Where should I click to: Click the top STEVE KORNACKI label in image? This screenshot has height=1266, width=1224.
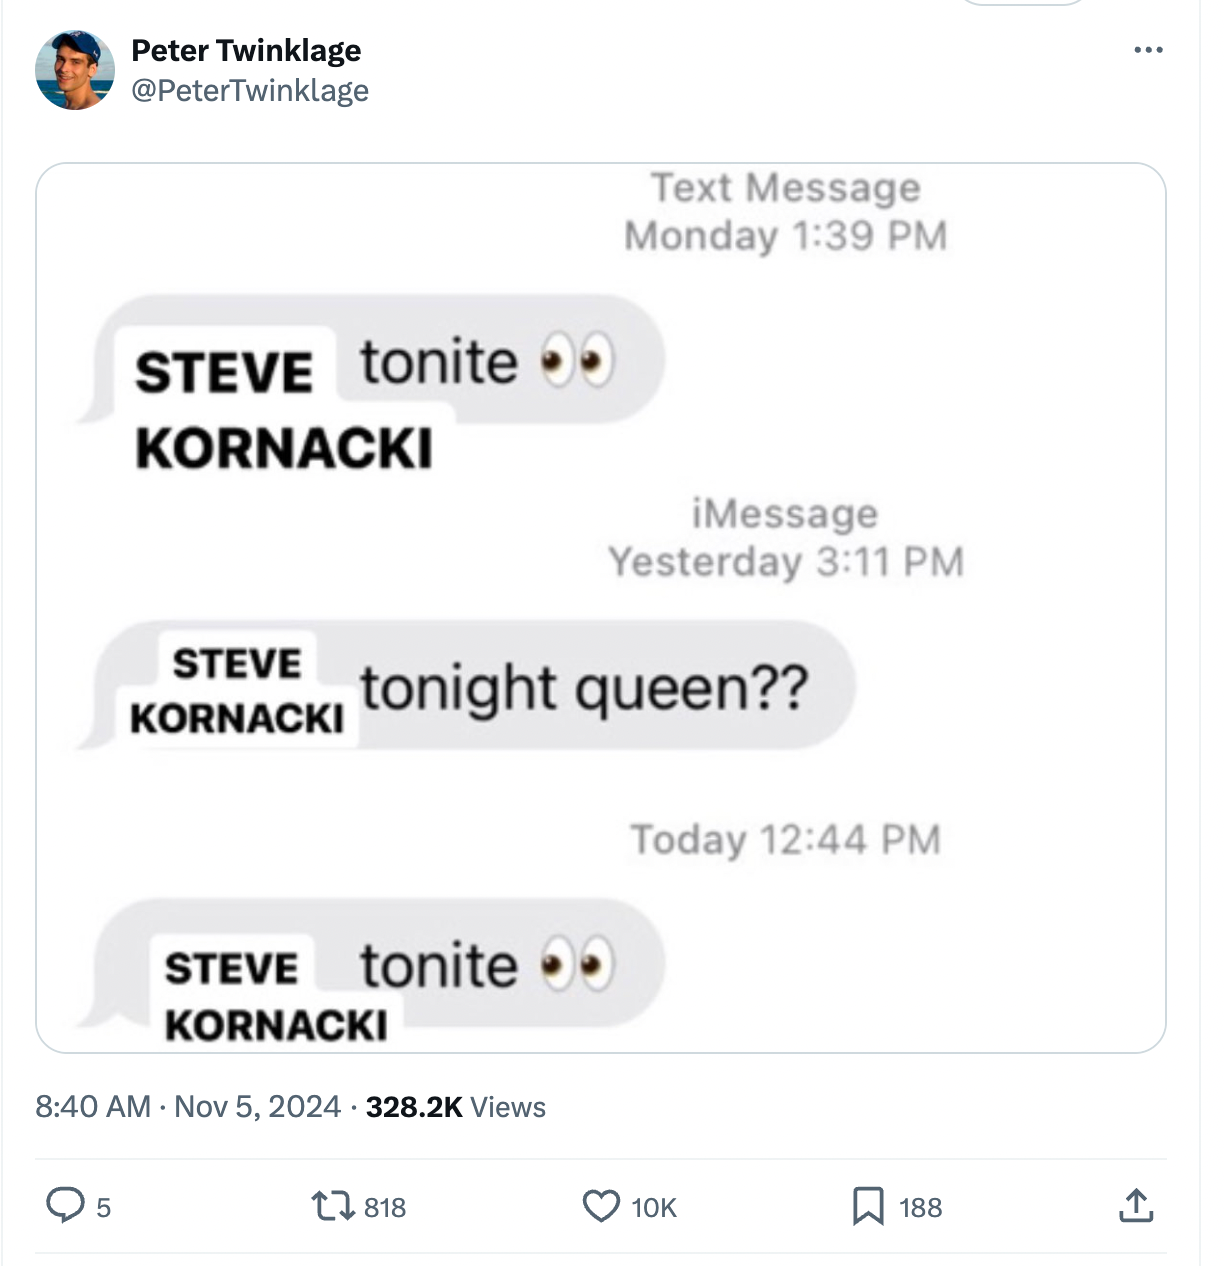(x=283, y=408)
